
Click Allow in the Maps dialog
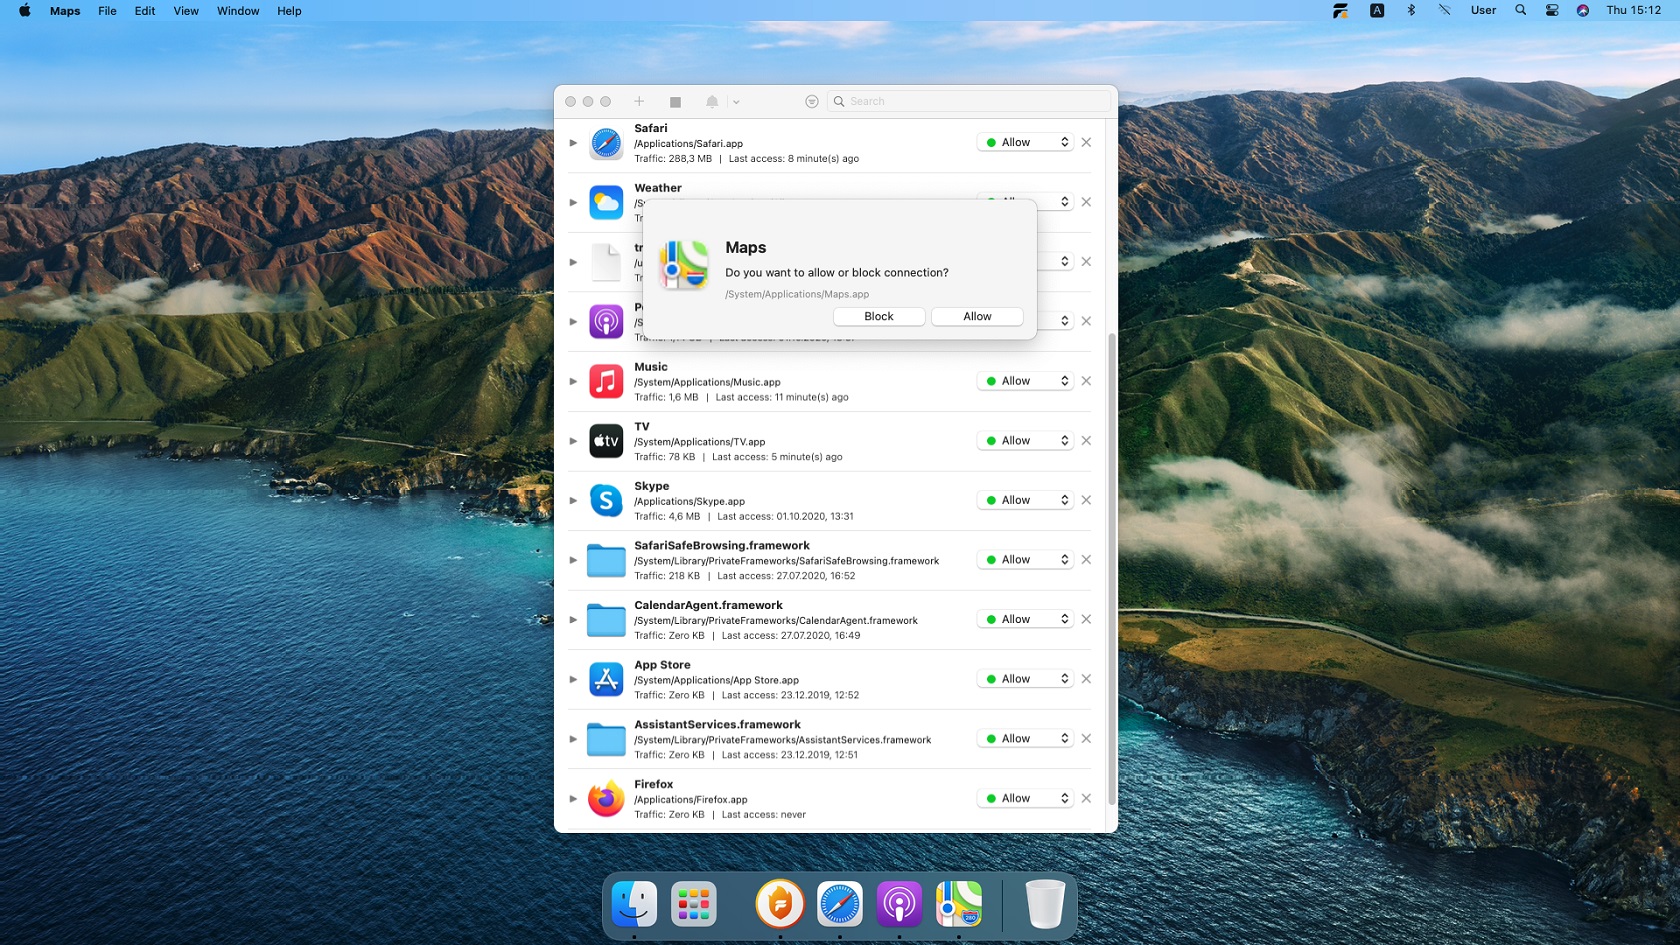[977, 316]
